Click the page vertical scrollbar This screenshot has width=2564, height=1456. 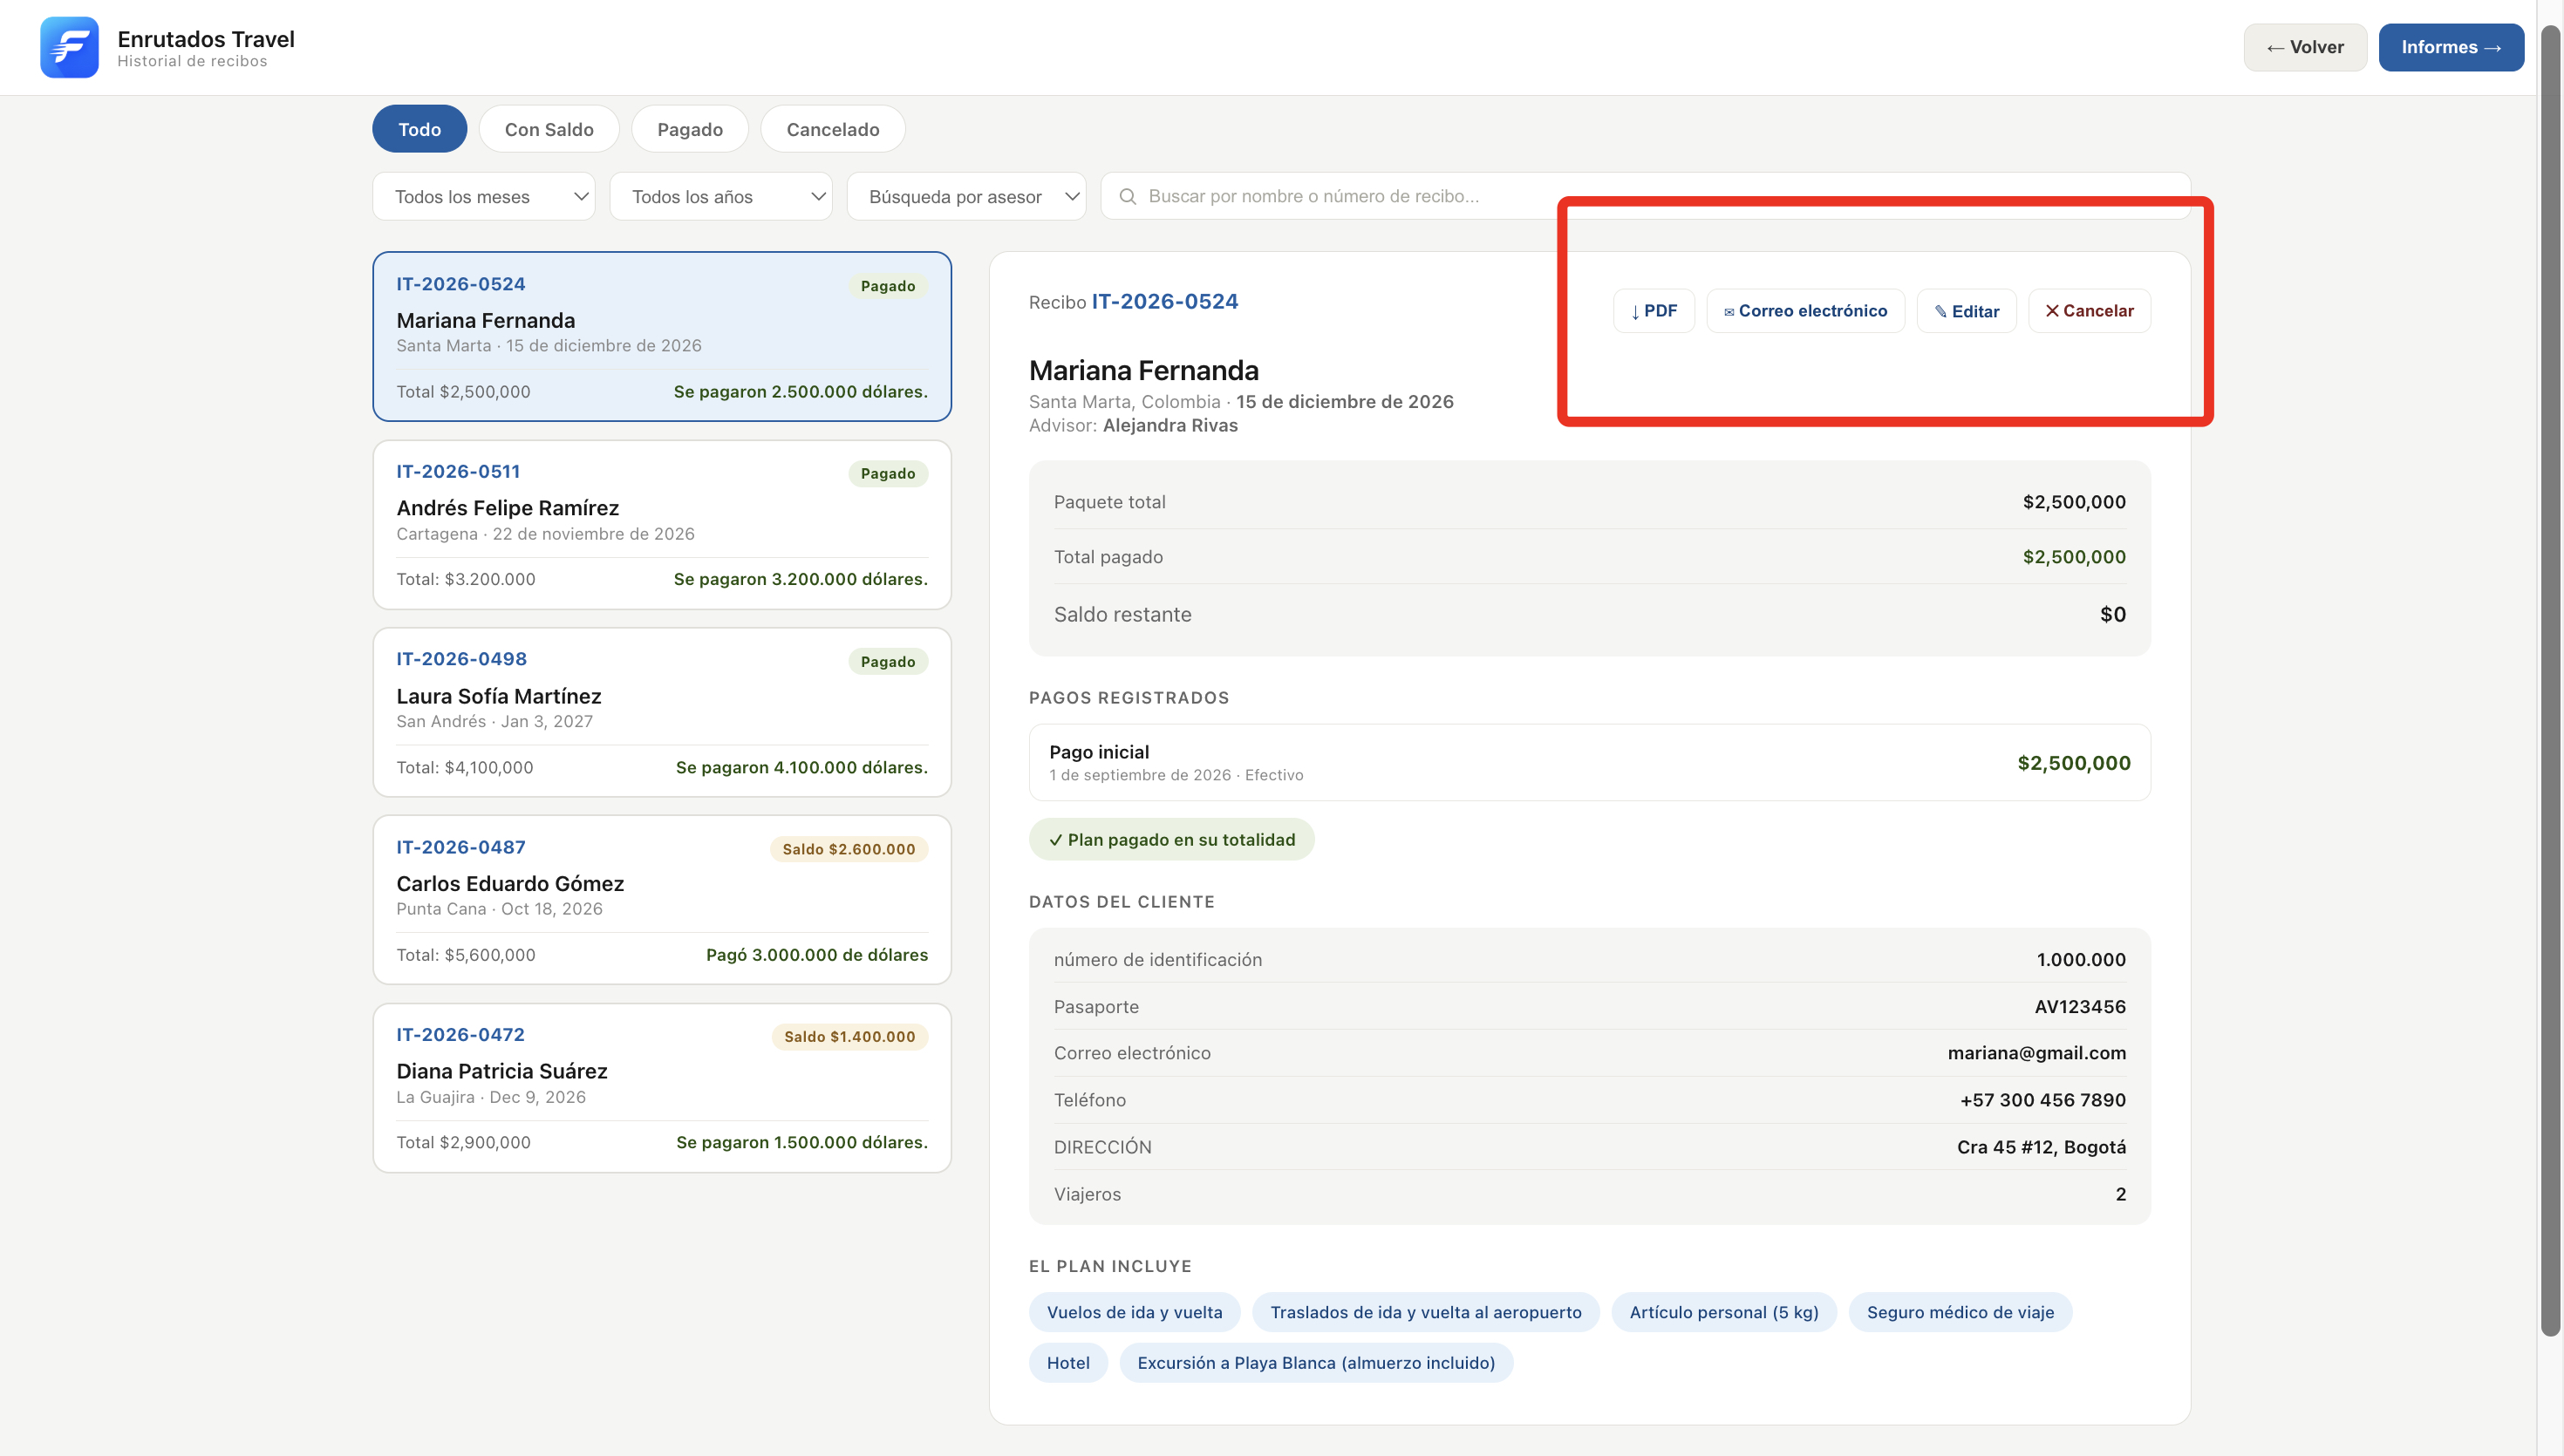[x=2551, y=680]
